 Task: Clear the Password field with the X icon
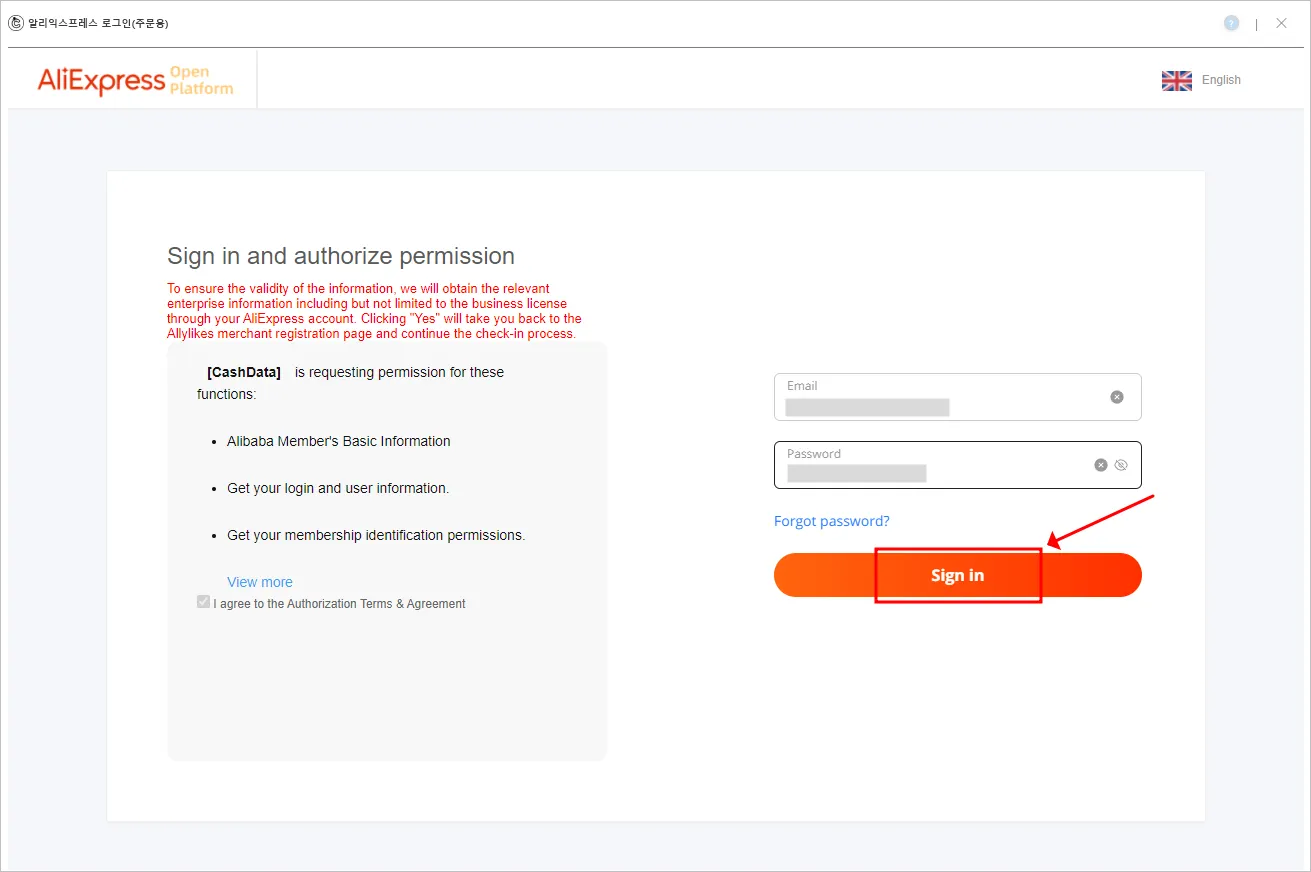1101,465
